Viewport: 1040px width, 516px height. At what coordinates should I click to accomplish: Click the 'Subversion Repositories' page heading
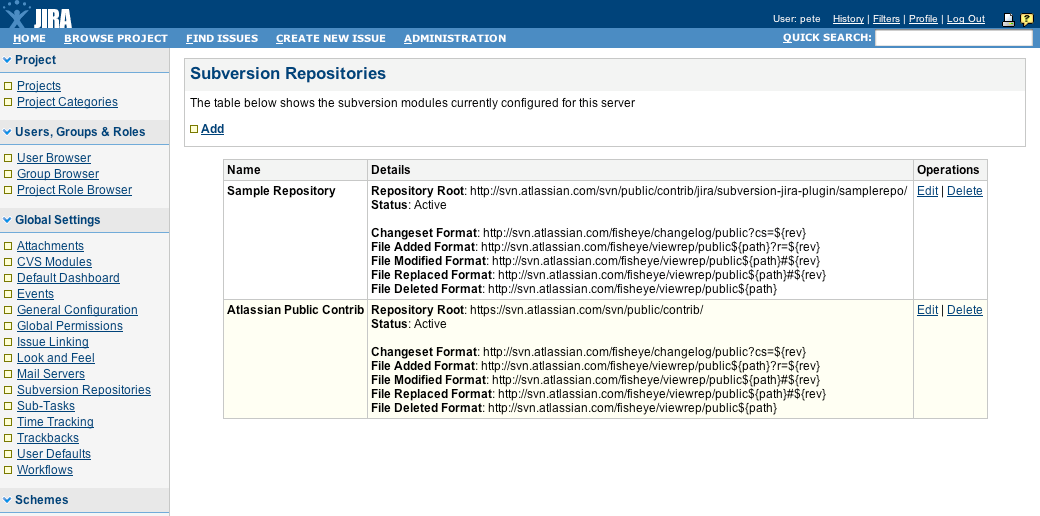point(288,74)
